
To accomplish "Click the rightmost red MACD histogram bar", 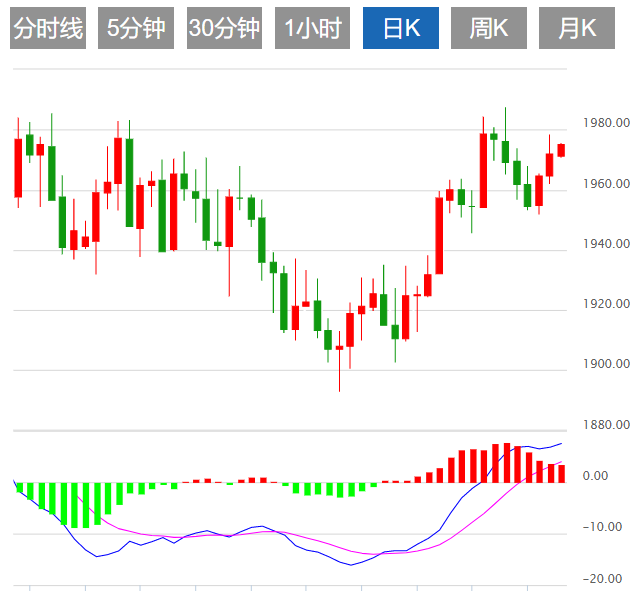I will point(561,474).
